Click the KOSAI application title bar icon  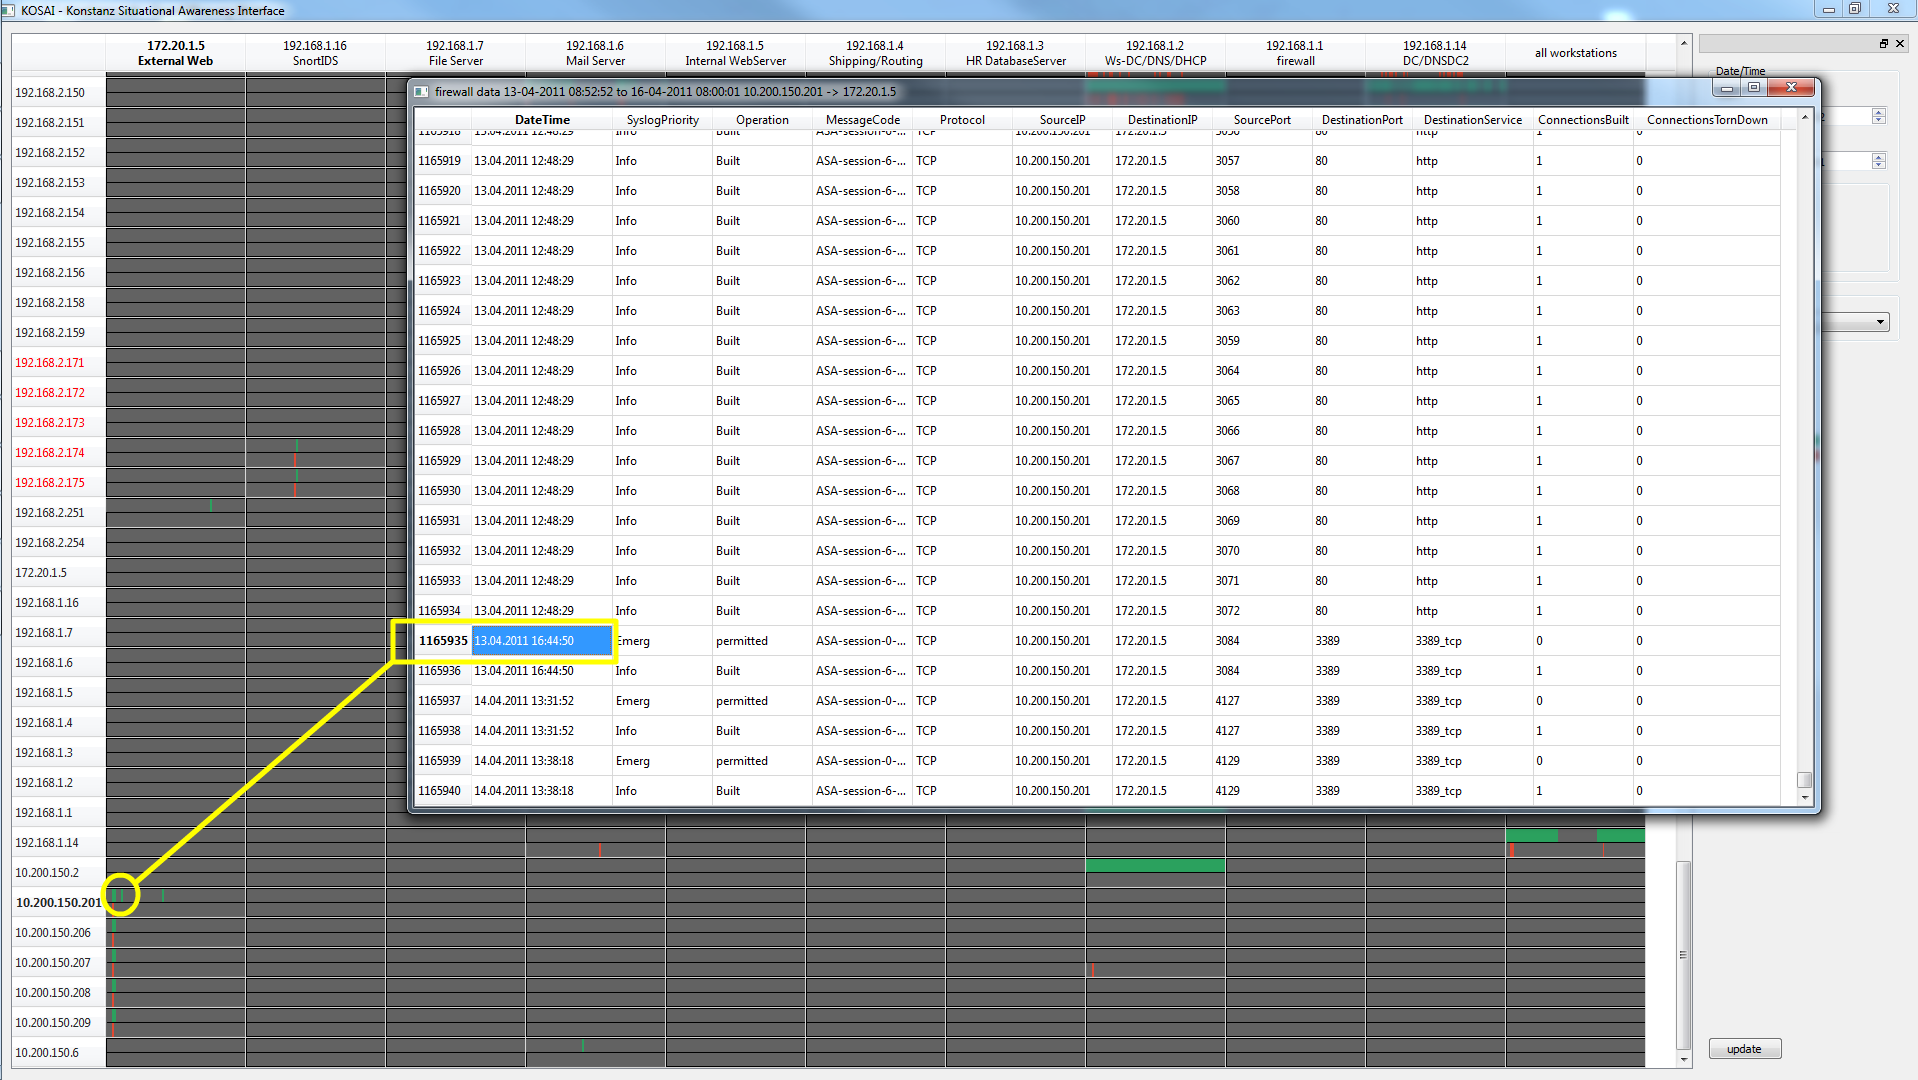[x=9, y=10]
